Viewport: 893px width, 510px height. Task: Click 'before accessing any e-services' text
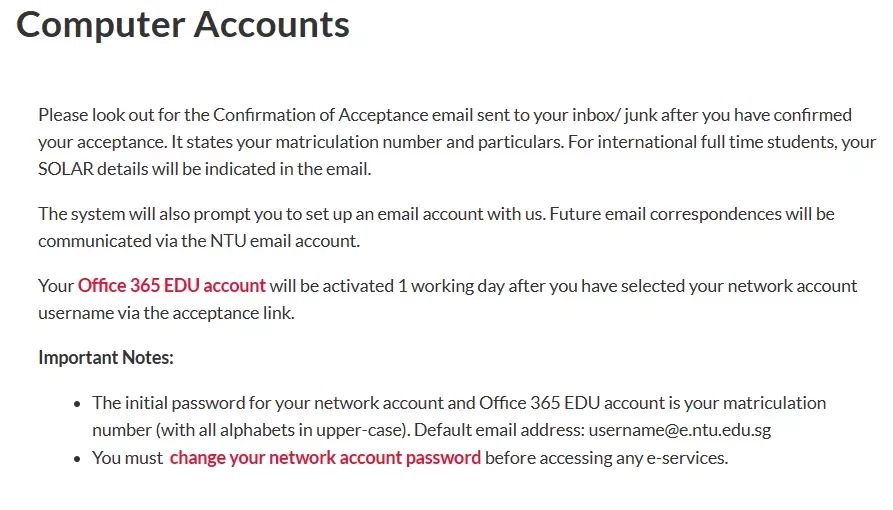(x=606, y=458)
